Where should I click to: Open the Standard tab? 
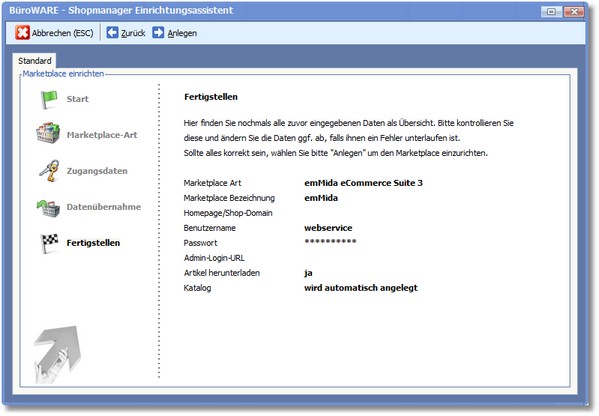coord(35,61)
